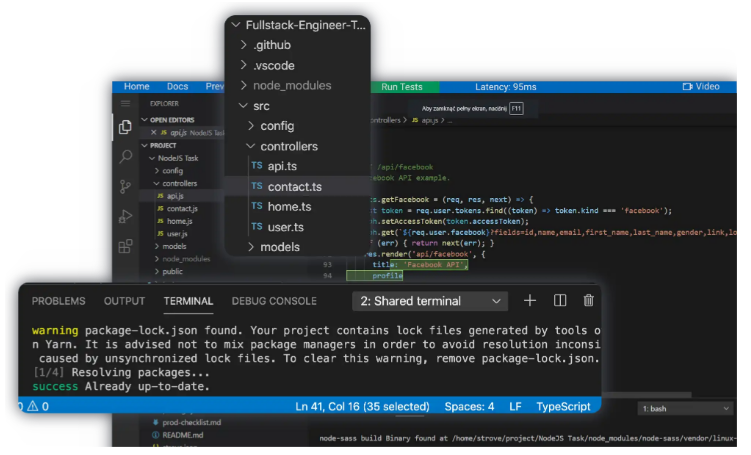Screen dimensions: 751x455
Task: Open the Search icon in activity bar
Action: click(125, 157)
